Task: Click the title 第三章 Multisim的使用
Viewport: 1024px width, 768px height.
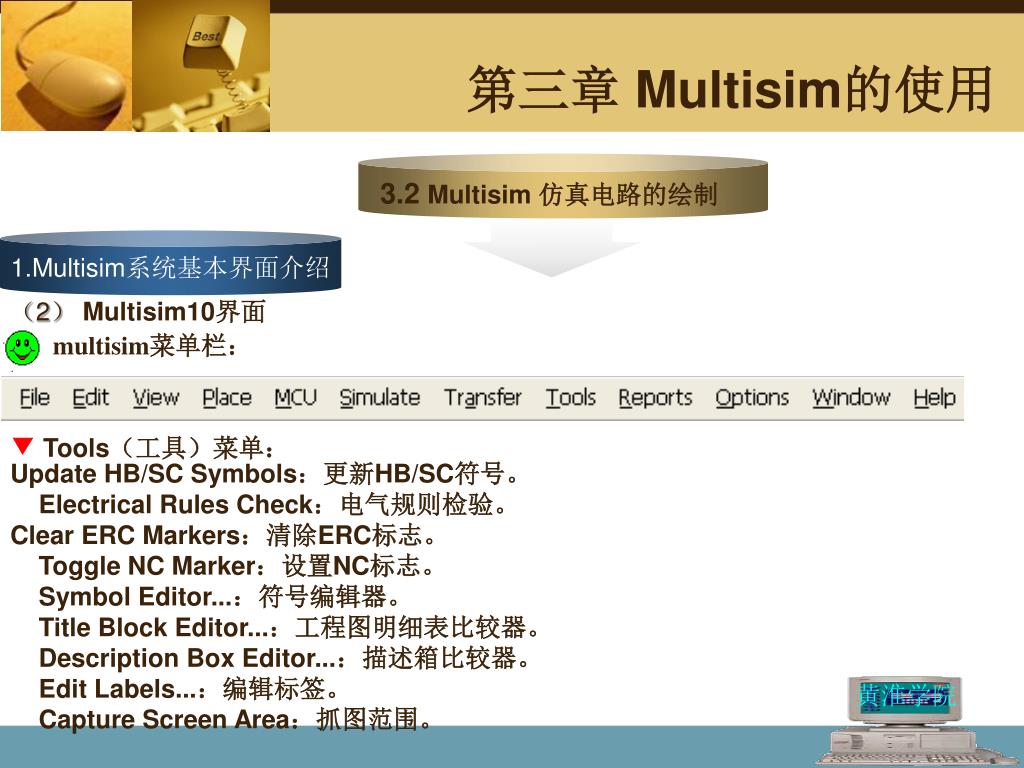Action: click(730, 89)
